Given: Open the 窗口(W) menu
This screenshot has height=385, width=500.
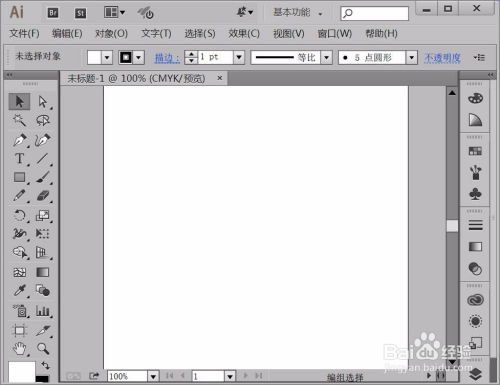Looking at the screenshot, I should pos(334,33).
